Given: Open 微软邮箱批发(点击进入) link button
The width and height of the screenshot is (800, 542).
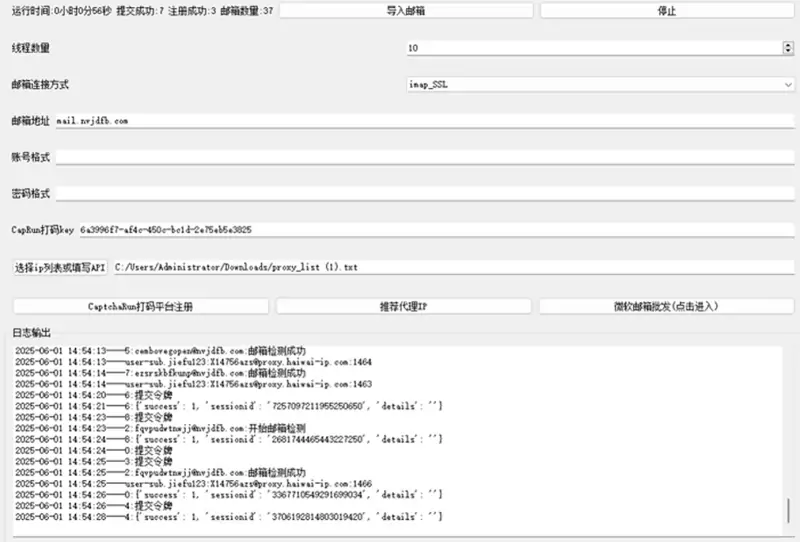Looking at the screenshot, I should click(x=666, y=306).
